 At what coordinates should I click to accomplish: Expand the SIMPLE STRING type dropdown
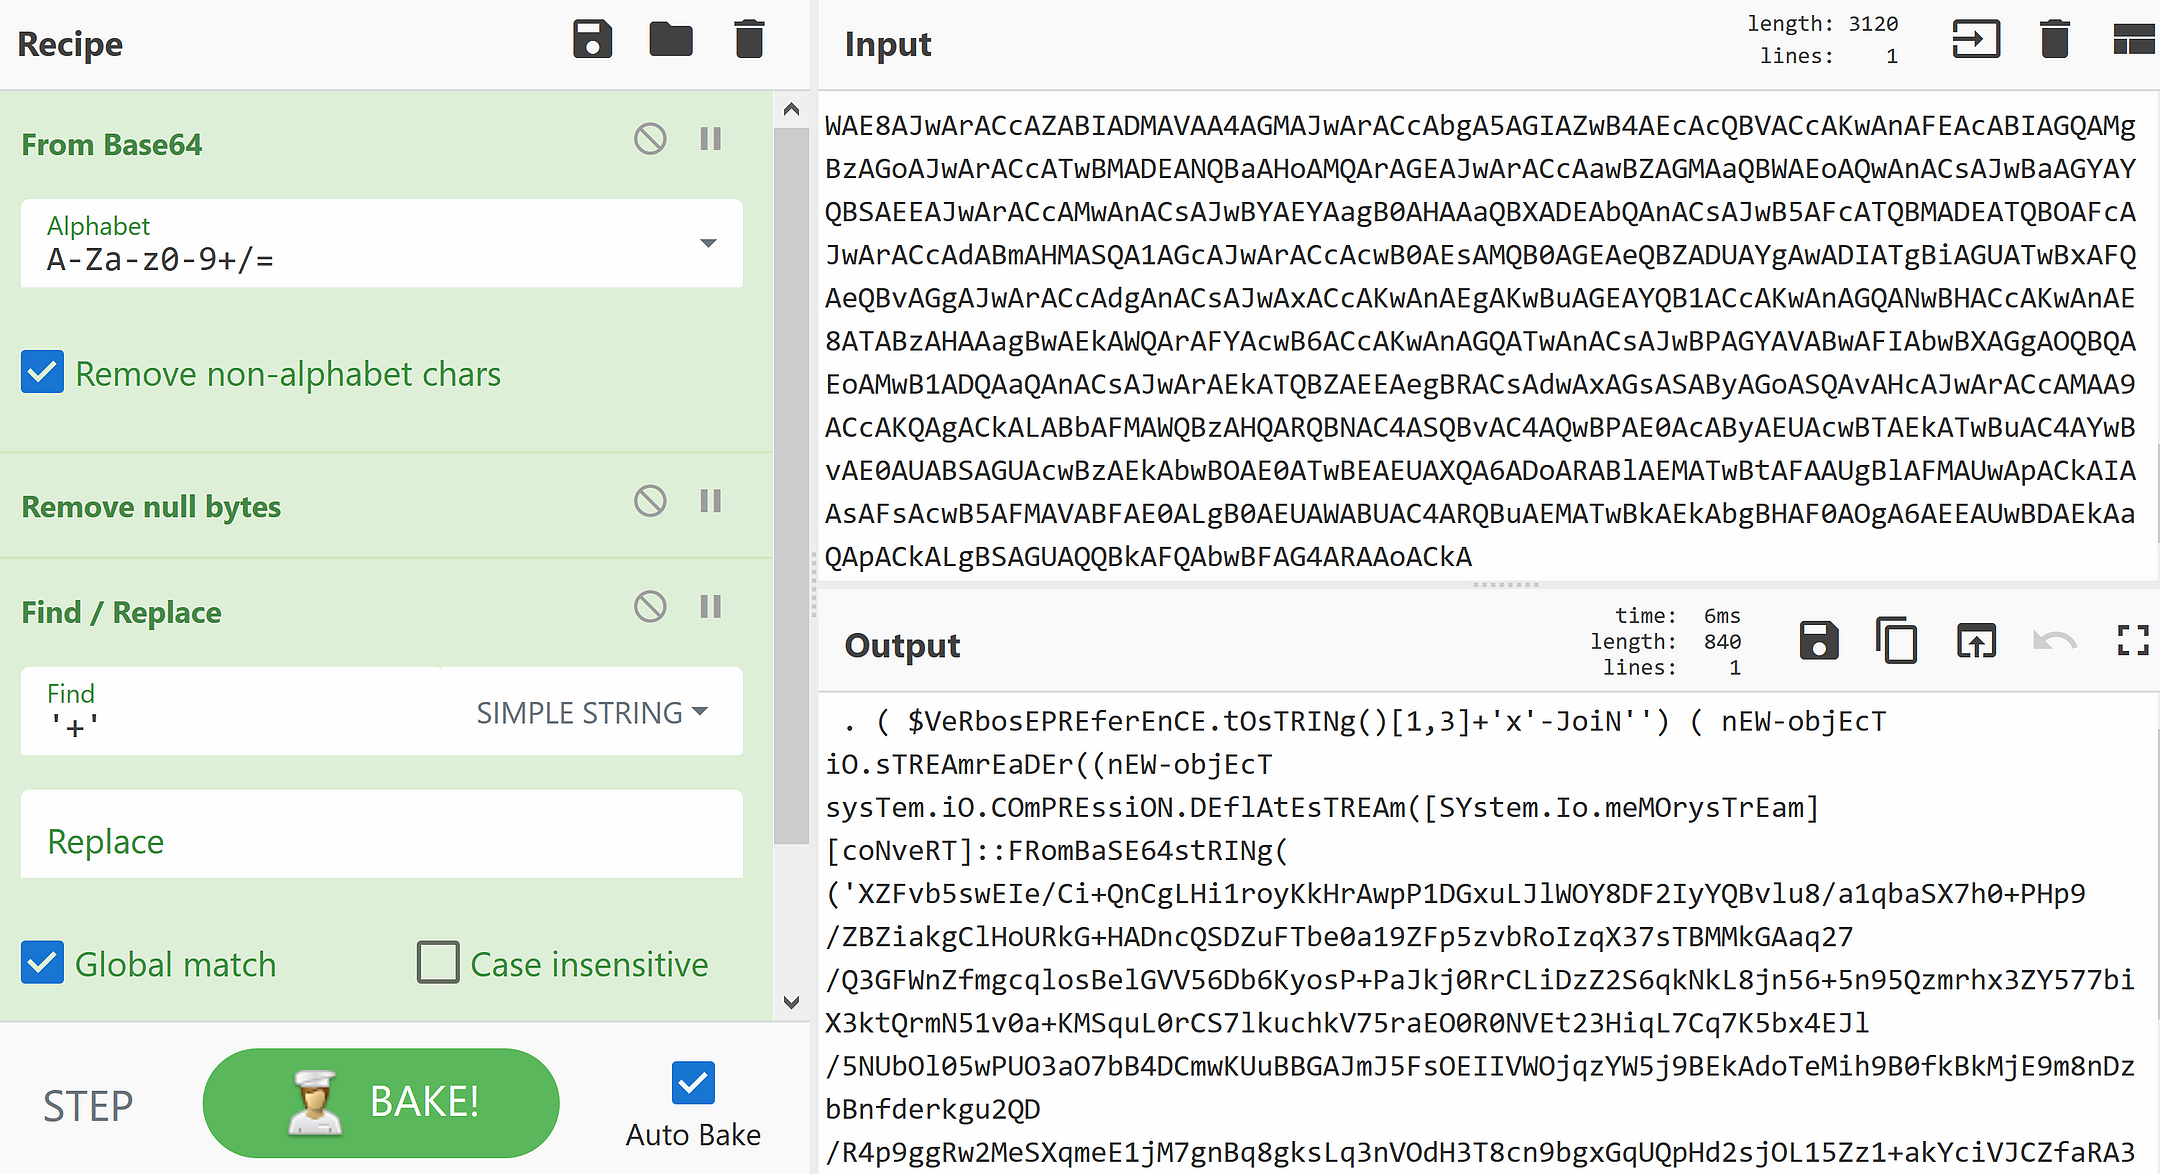[x=592, y=713]
